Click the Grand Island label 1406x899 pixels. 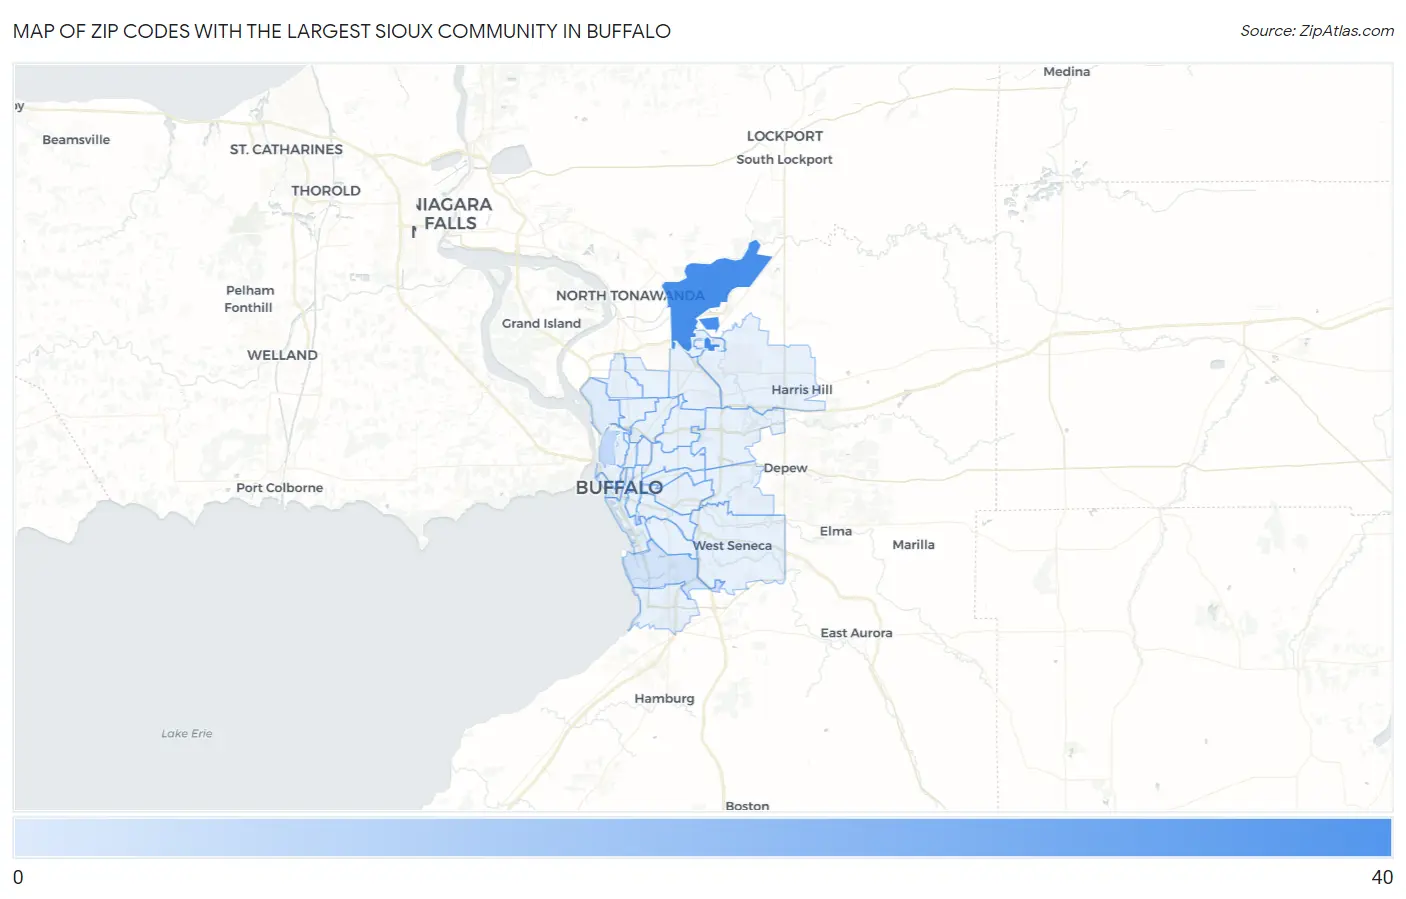[x=541, y=323]
